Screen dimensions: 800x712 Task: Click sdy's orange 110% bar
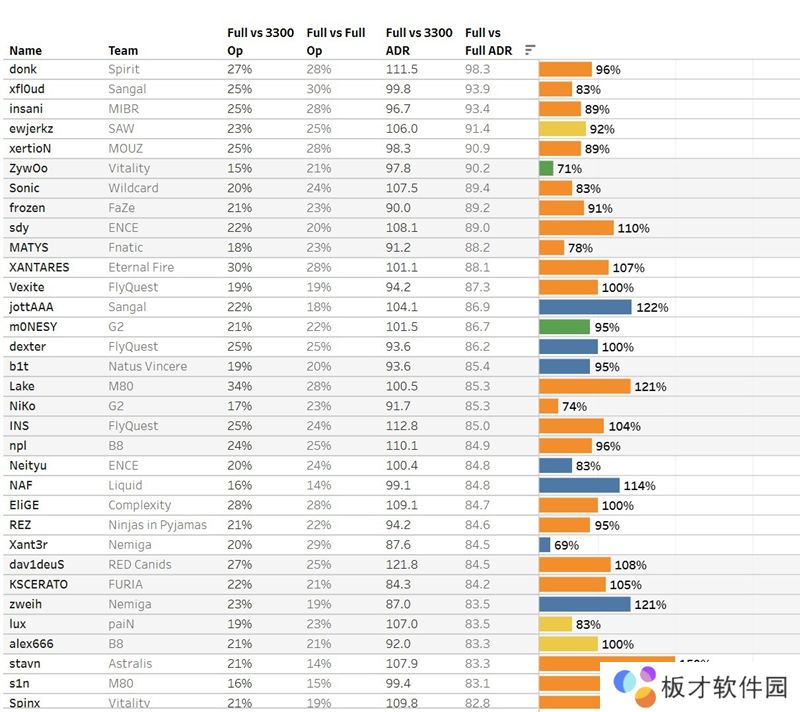tap(576, 228)
